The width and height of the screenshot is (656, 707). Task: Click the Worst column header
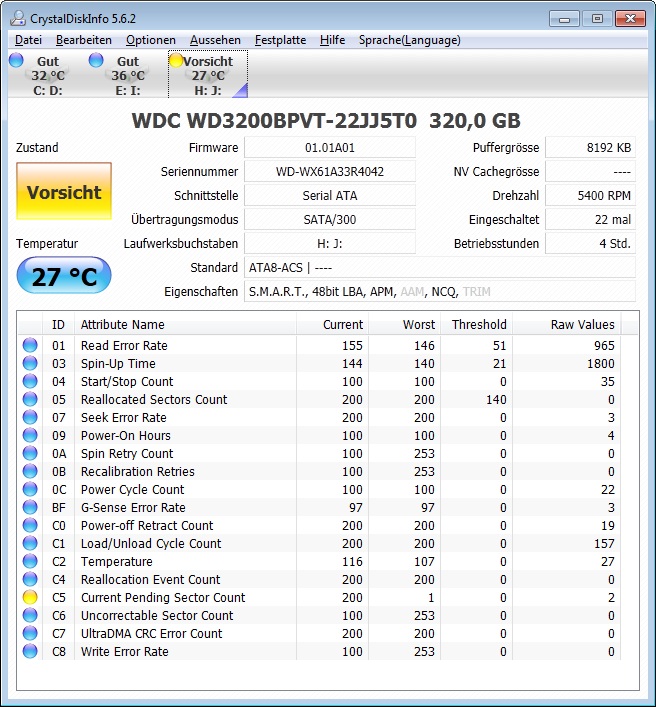pyautogui.click(x=404, y=324)
